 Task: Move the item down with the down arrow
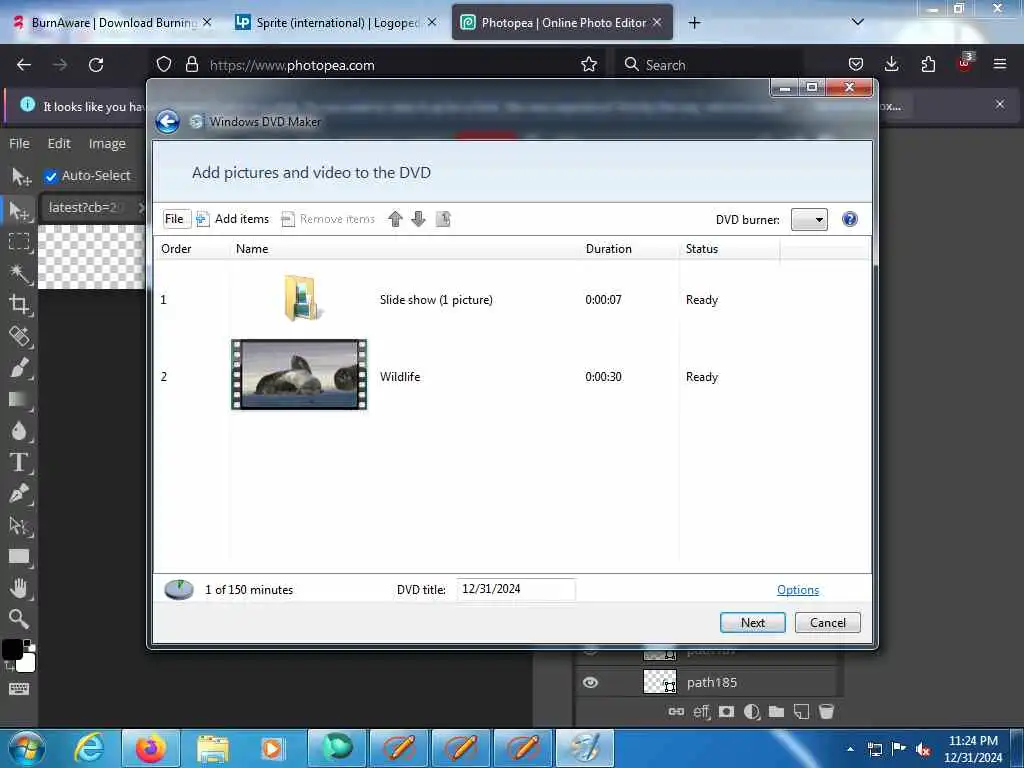[419, 219]
